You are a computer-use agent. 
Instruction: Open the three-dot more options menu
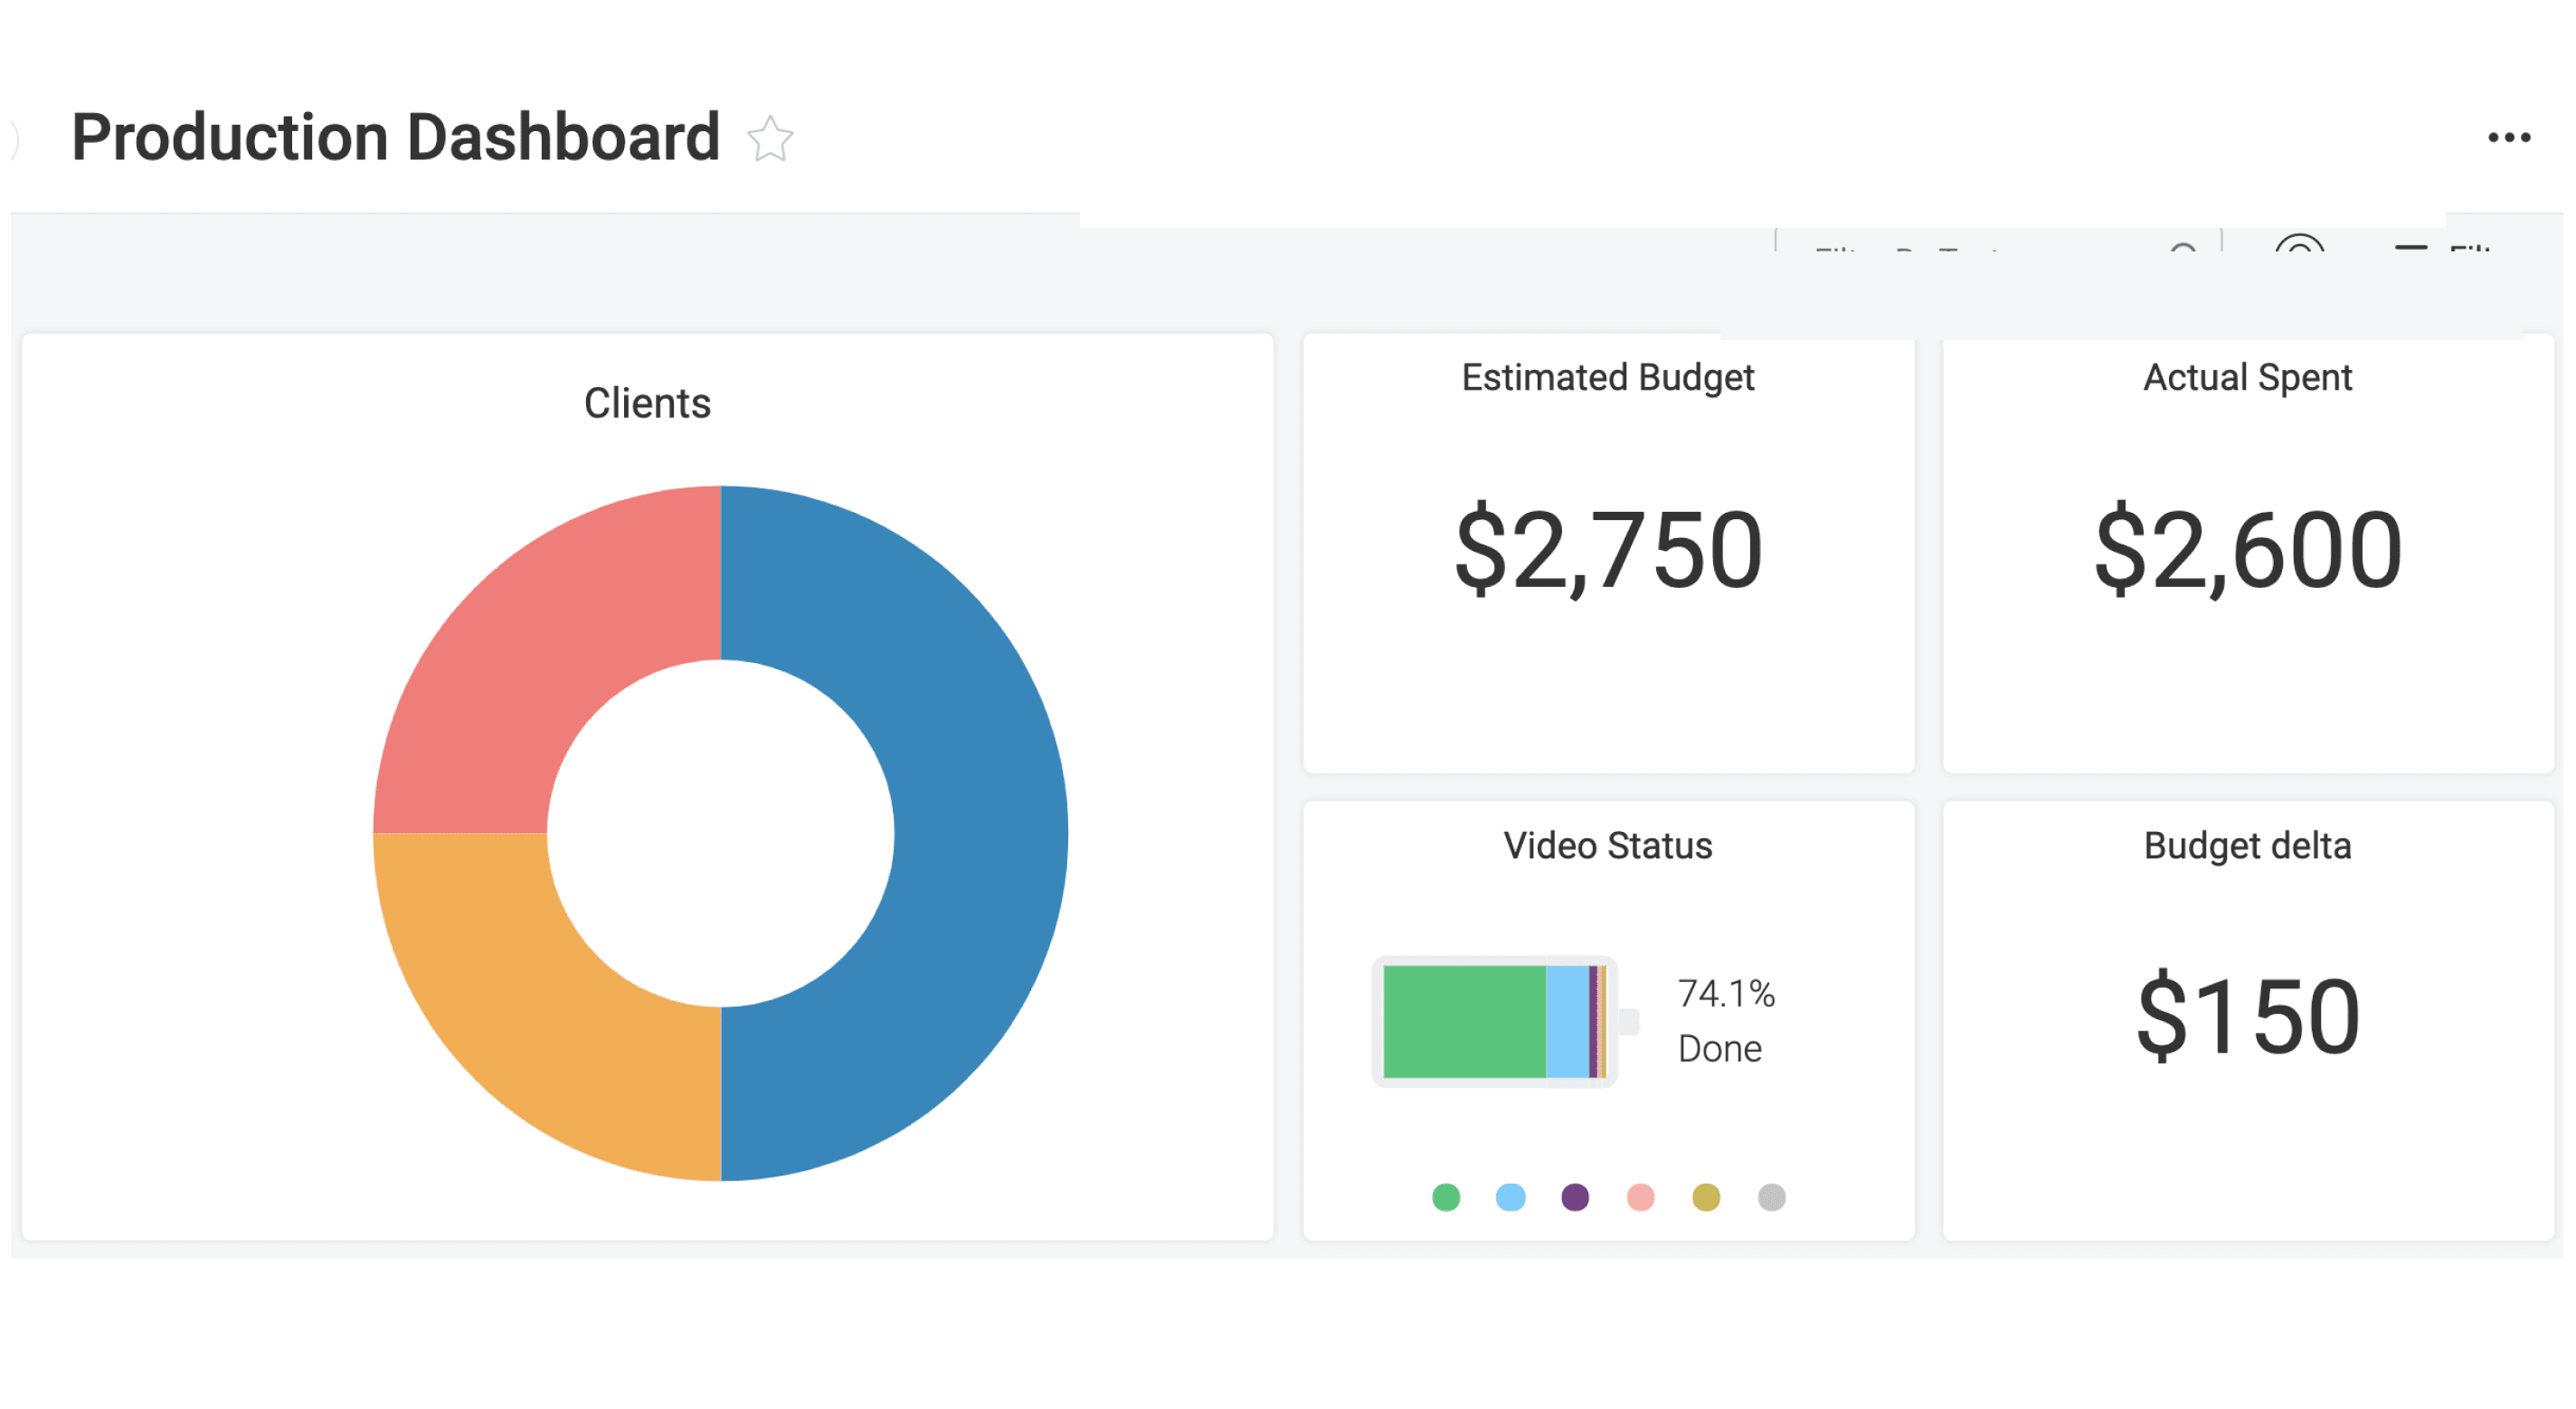point(2509,138)
